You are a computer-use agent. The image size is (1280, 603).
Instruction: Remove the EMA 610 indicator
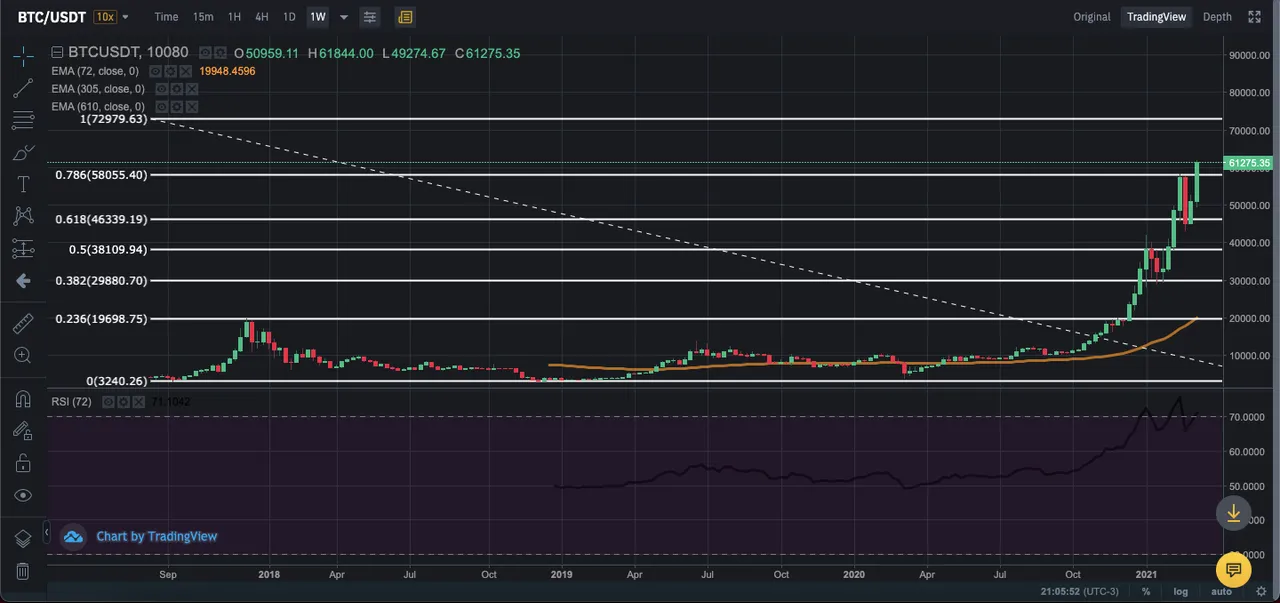192,106
